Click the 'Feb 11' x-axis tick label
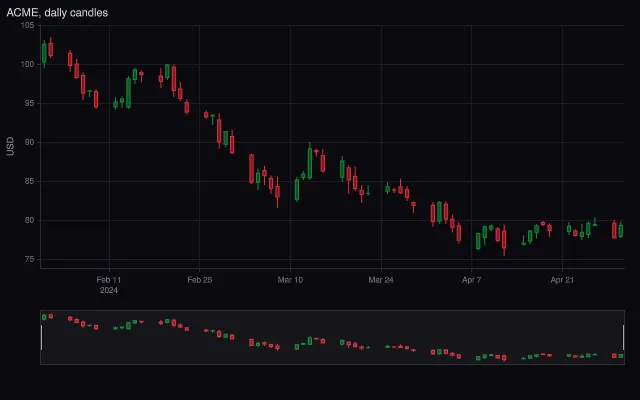The image size is (640, 400). click(109, 280)
